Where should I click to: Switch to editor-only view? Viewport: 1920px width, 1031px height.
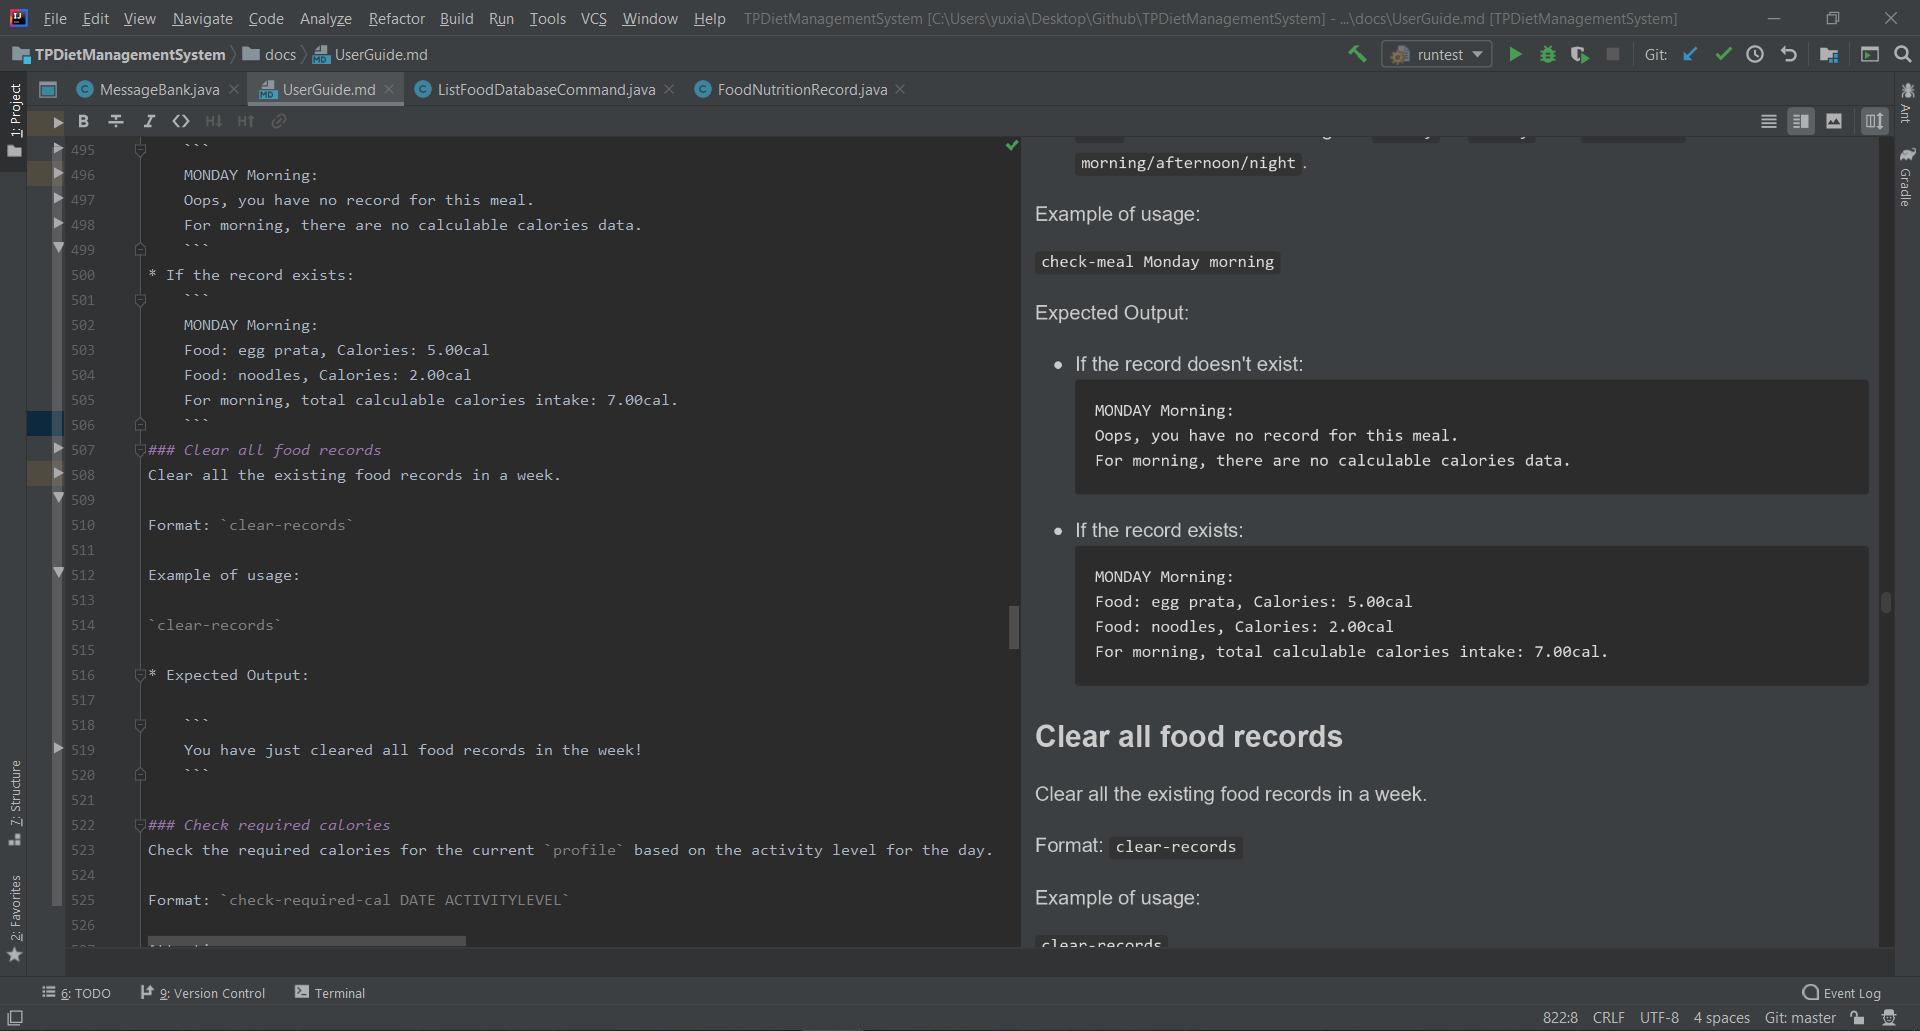(1769, 121)
